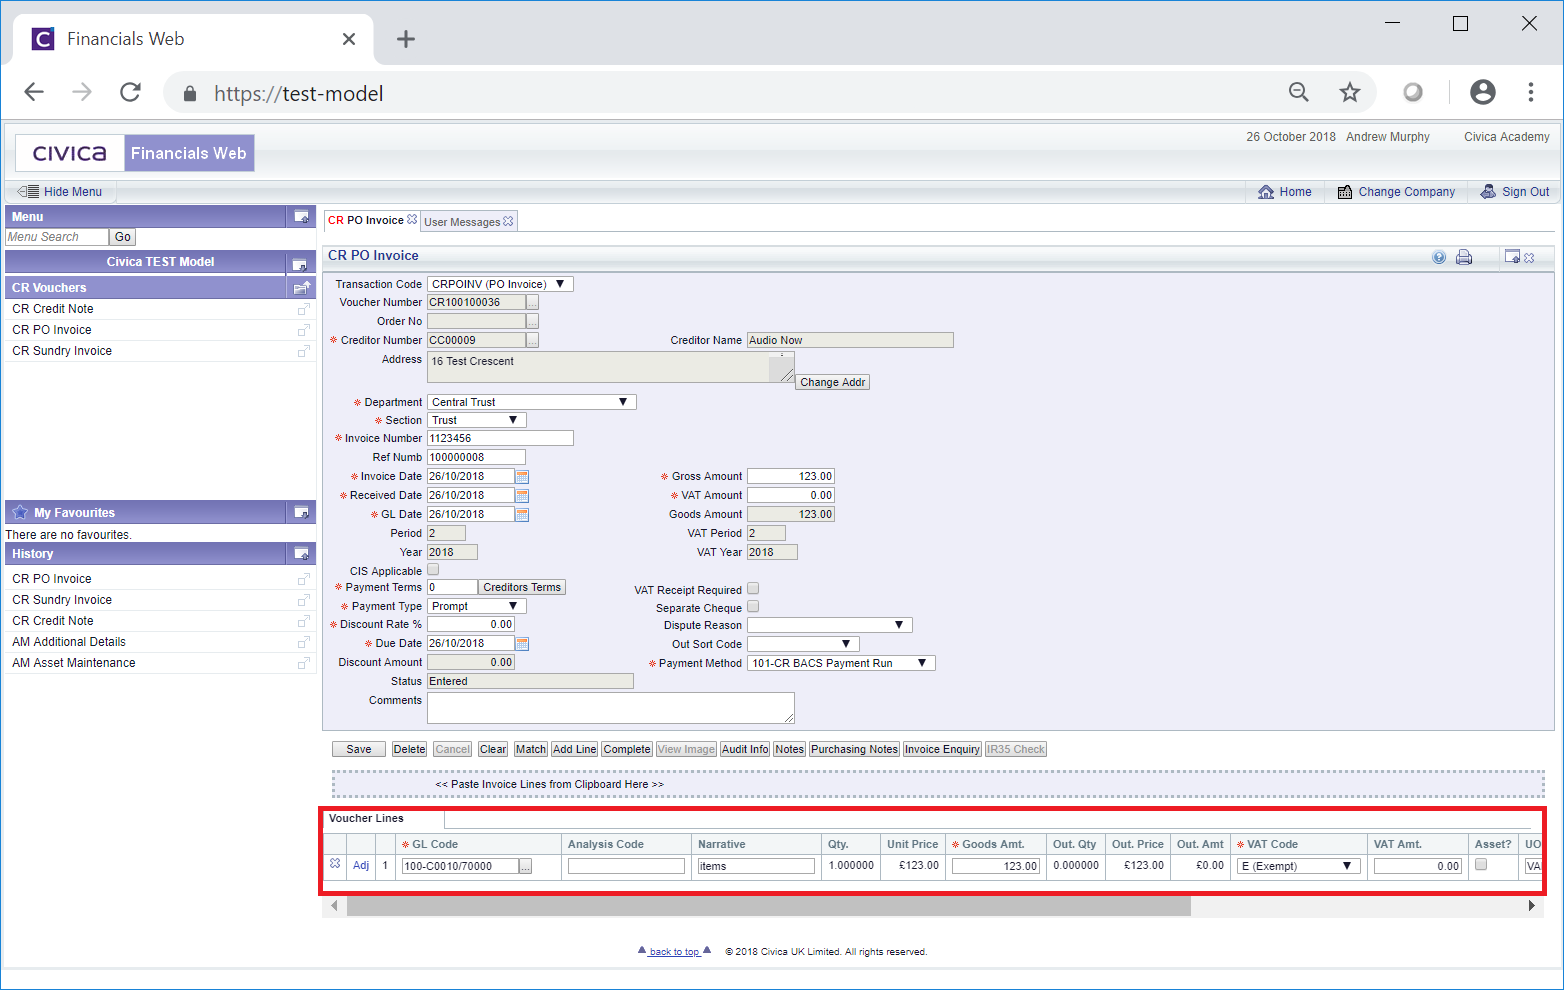
Task: Open Department dropdown
Action: pyautogui.click(x=532, y=402)
